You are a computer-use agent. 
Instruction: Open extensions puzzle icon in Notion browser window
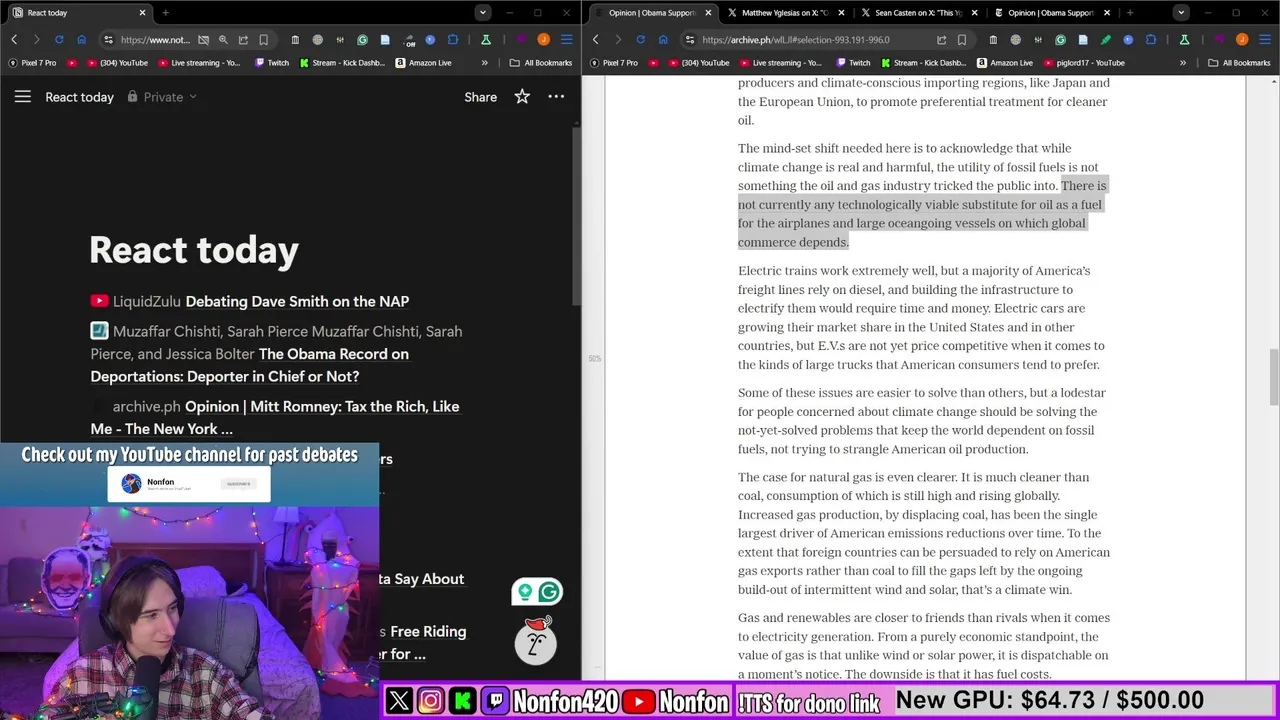pyautogui.click(x=453, y=40)
